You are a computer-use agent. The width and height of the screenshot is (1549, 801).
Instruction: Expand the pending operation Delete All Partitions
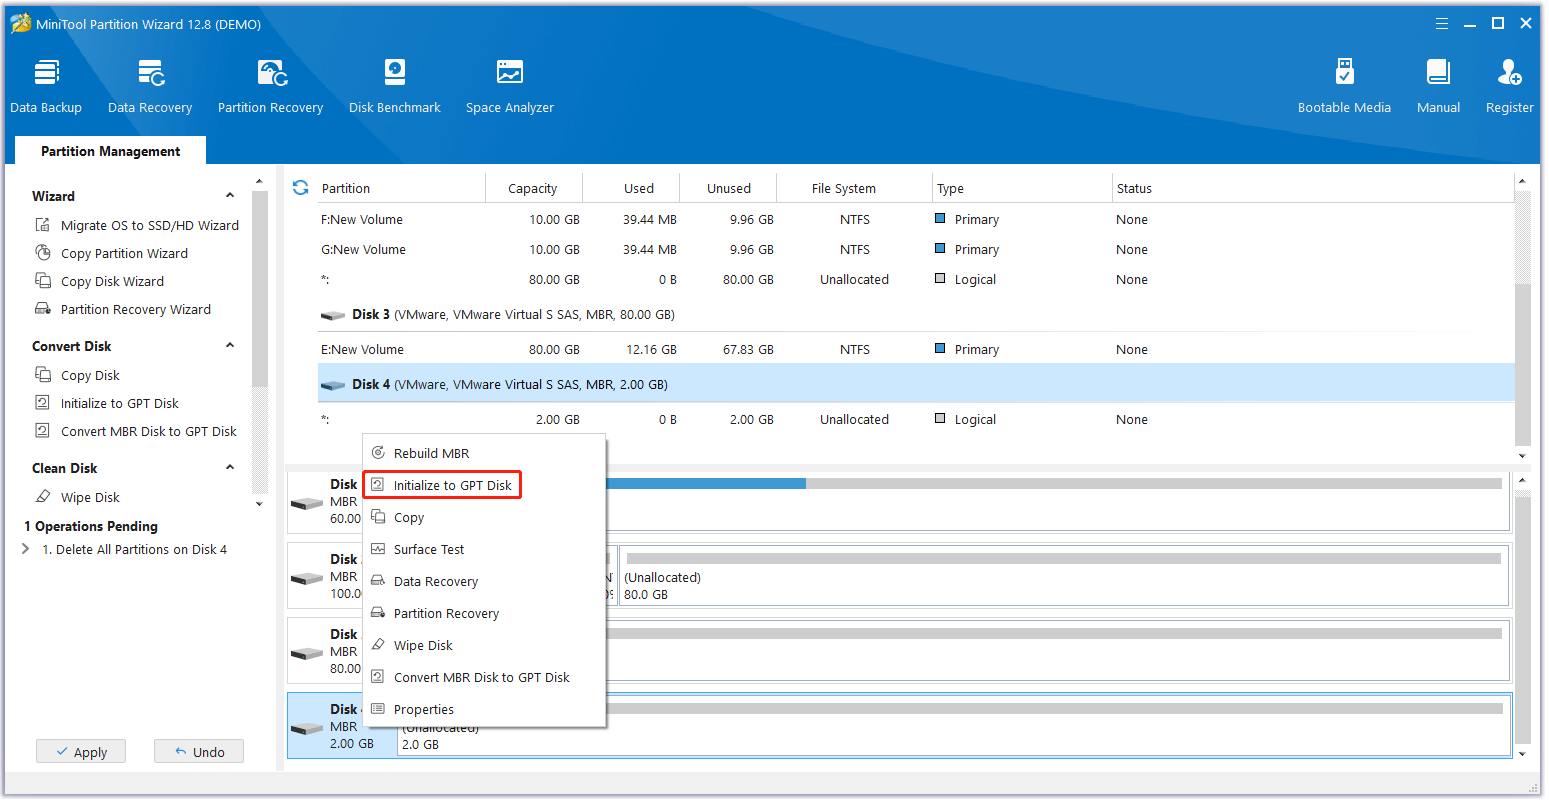(x=25, y=549)
